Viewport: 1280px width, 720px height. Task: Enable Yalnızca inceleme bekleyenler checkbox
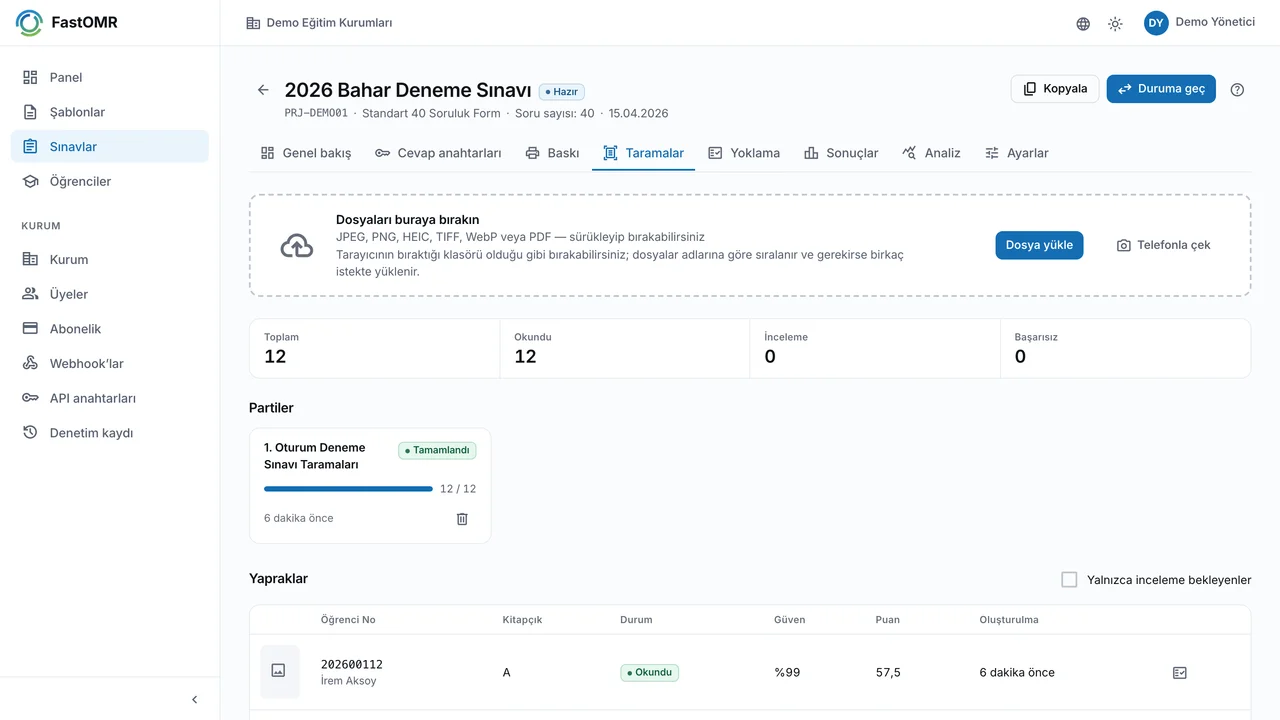(x=1069, y=580)
